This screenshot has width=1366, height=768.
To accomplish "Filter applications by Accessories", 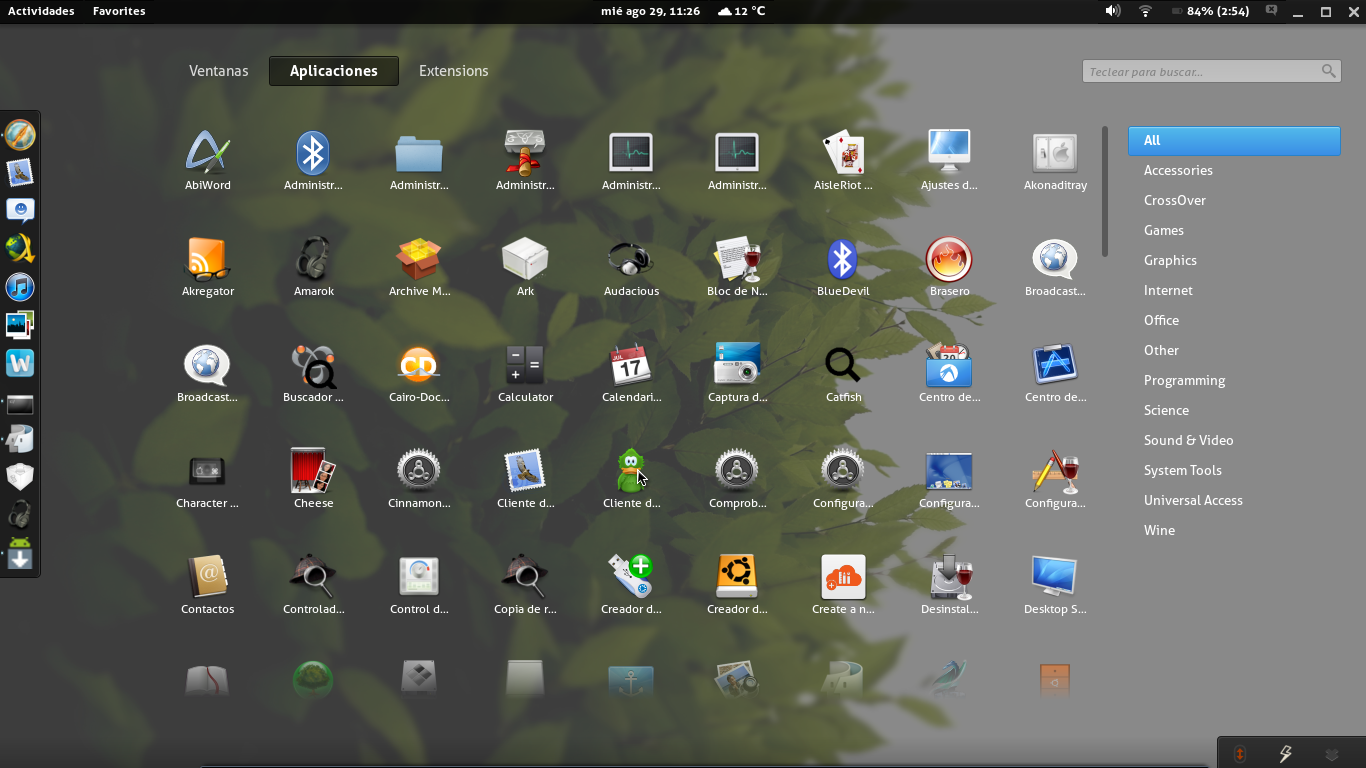I will (x=1178, y=170).
